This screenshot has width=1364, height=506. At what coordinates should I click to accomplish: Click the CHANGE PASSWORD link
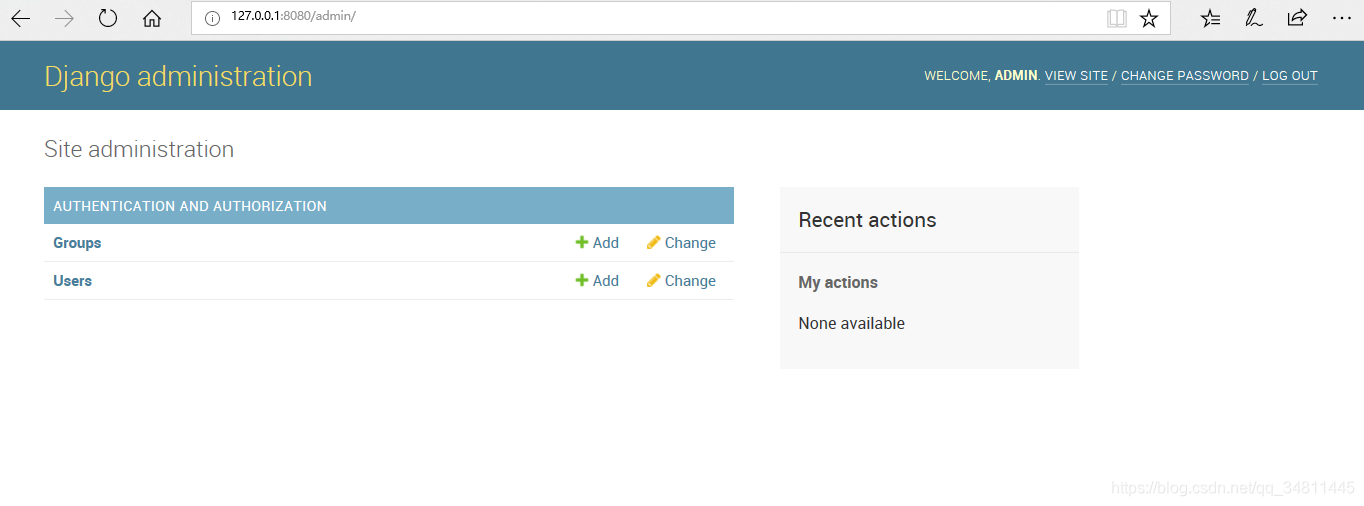coord(1184,76)
